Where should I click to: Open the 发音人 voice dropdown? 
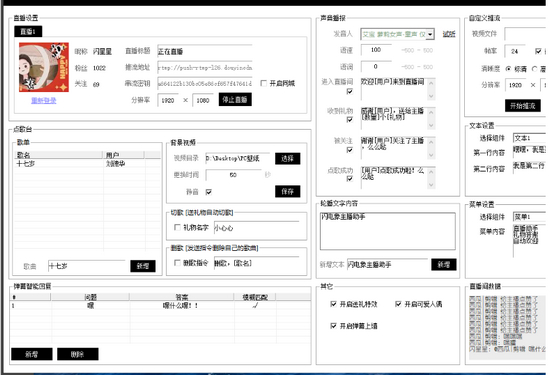(x=430, y=34)
